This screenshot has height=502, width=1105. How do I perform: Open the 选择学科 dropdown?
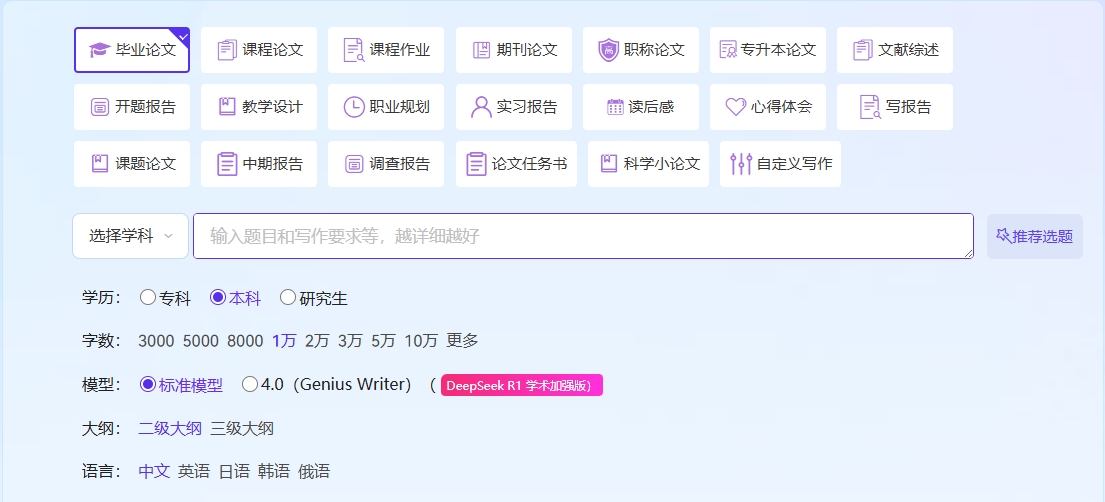pyautogui.click(x=130, y=236)
